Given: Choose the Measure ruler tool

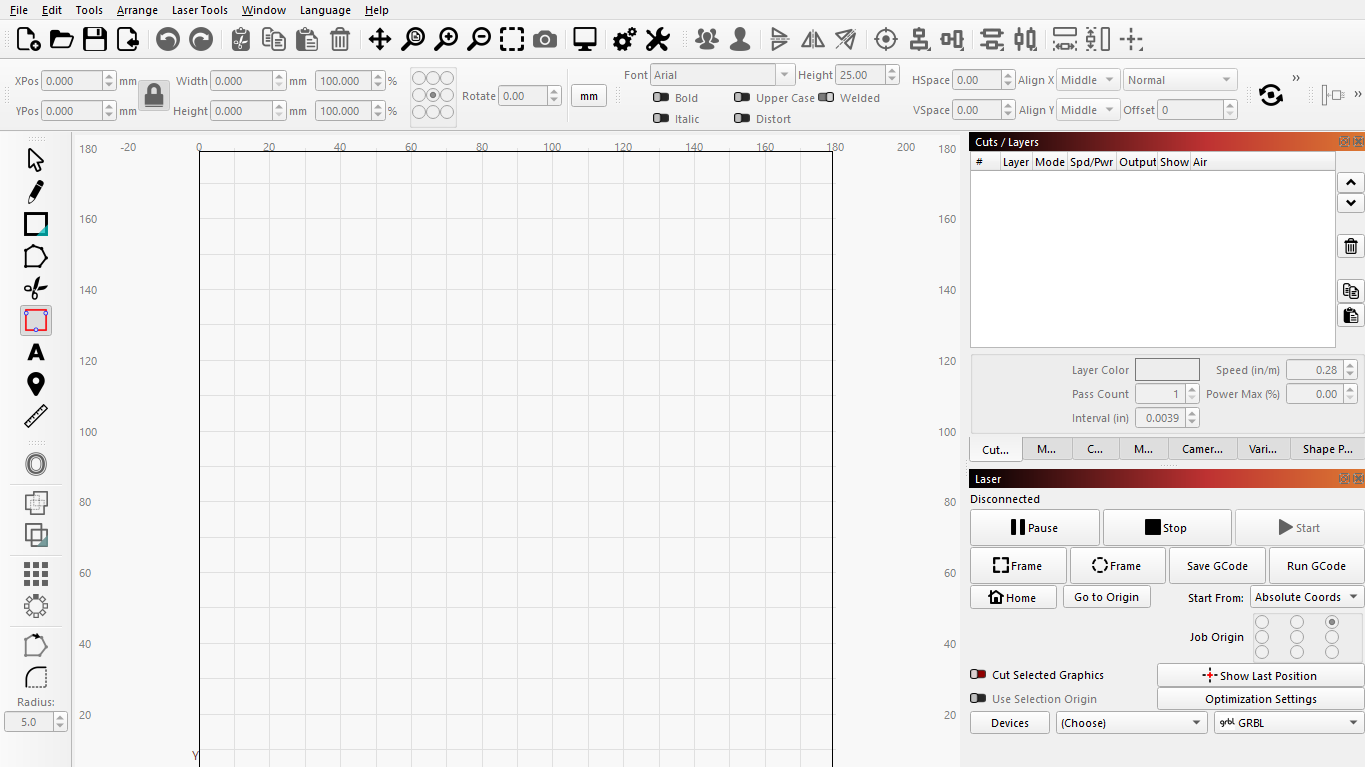Looking at the screenshot, I should click(x=36, y=416).
